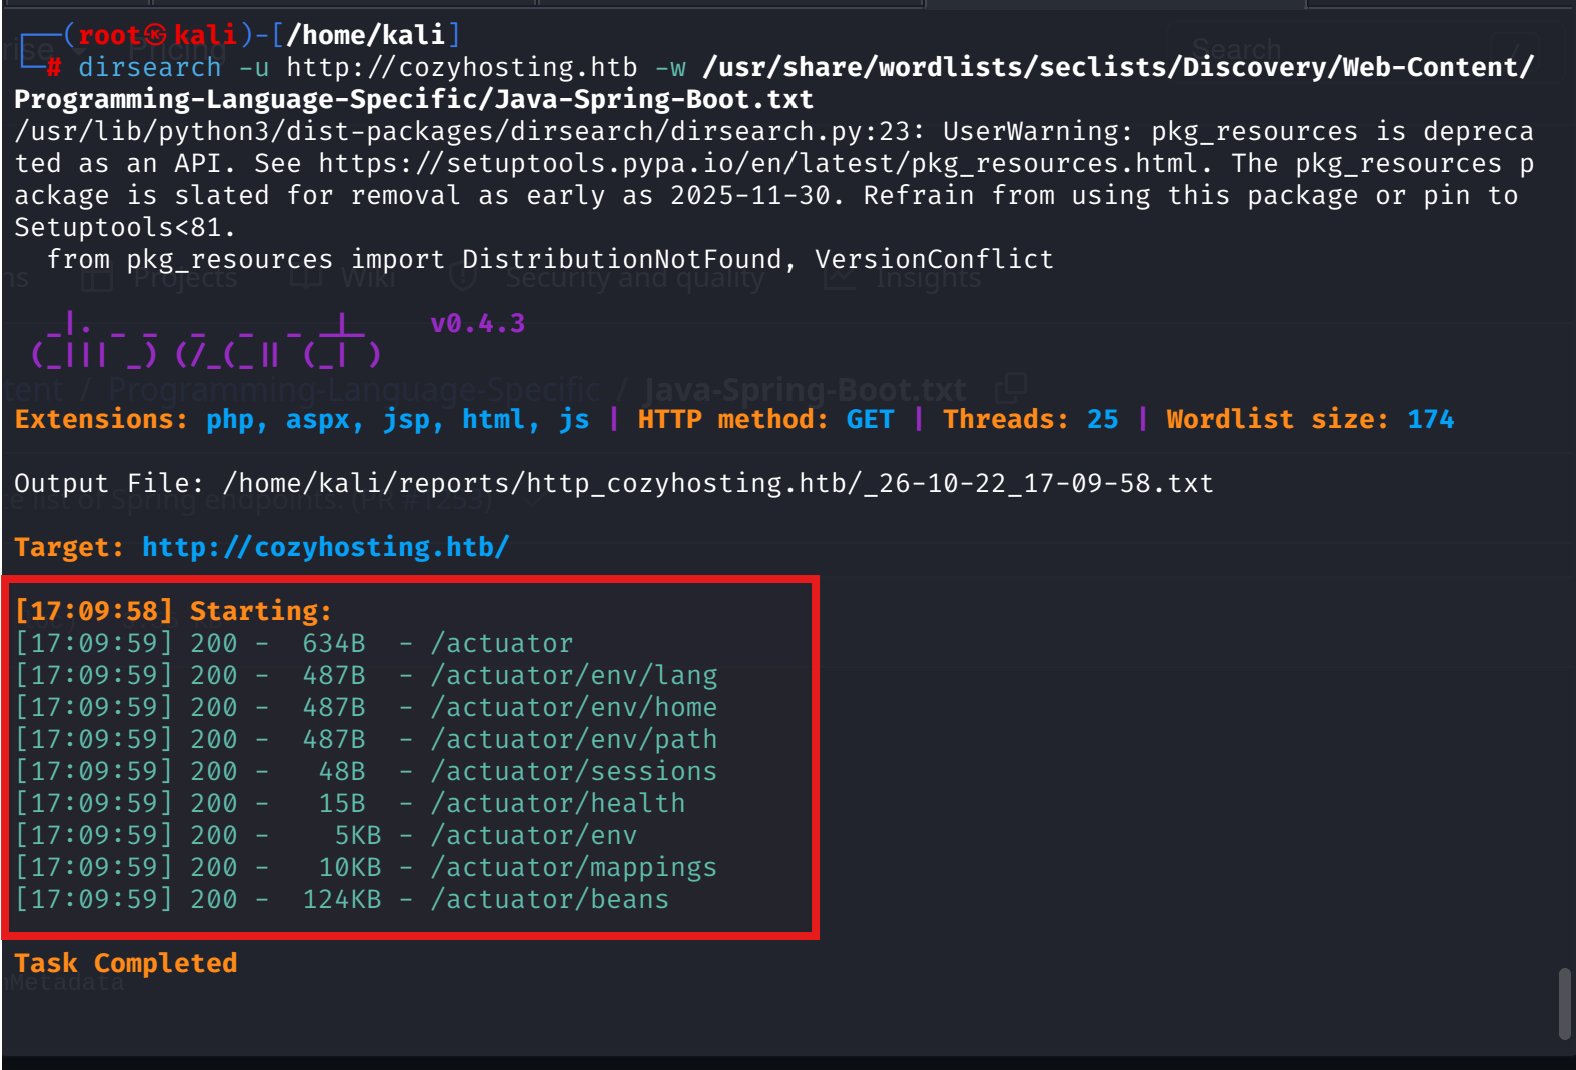Click the /actuator/env/path result path
1576x1070 pixels.
[573, 739]
